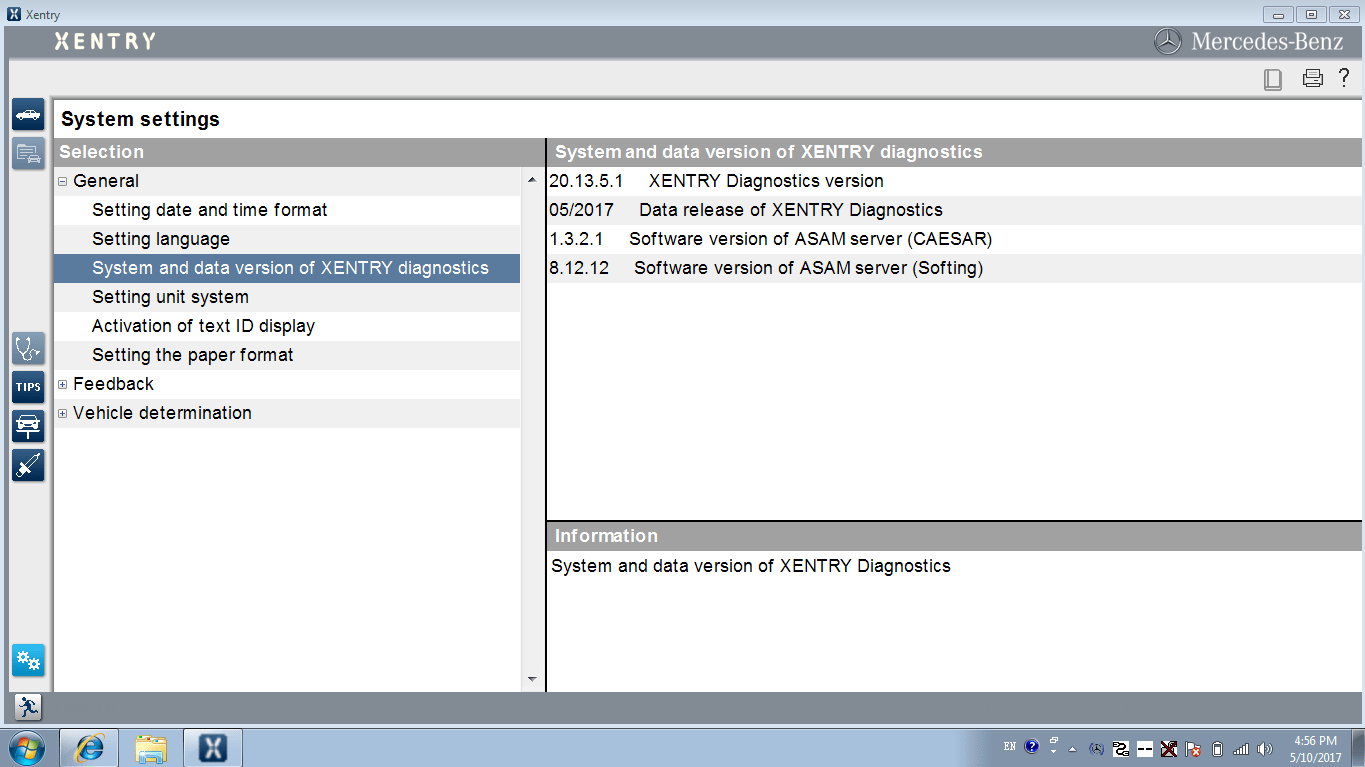Image resolution: width=1365 pixels, height=767 pixels.
Task: Click the Mercedes-Benz logo
Action: click(1249, 42)
